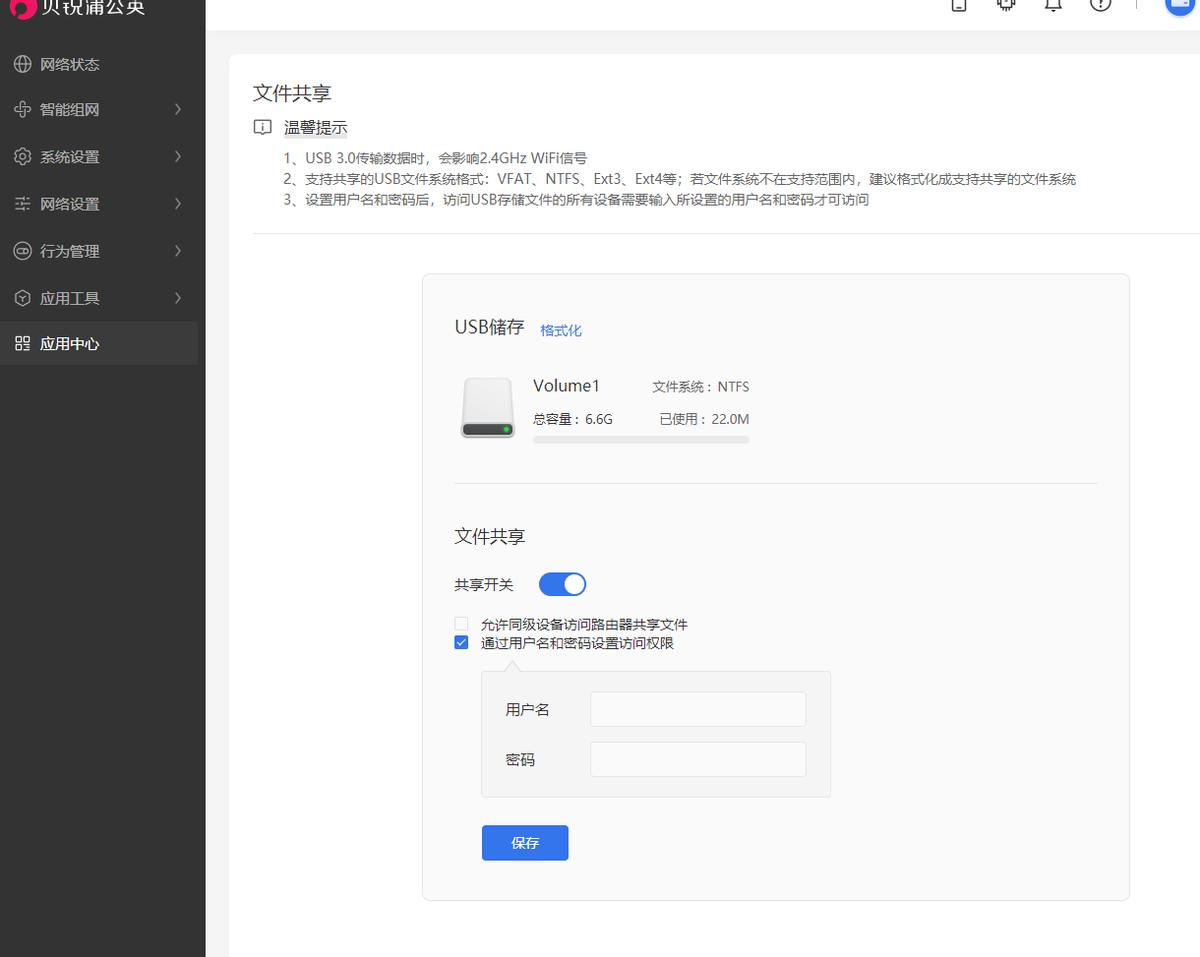Turn off the 共享开关 sharing switch
The width and height of the screenshot is (1200, 957).
562,584
